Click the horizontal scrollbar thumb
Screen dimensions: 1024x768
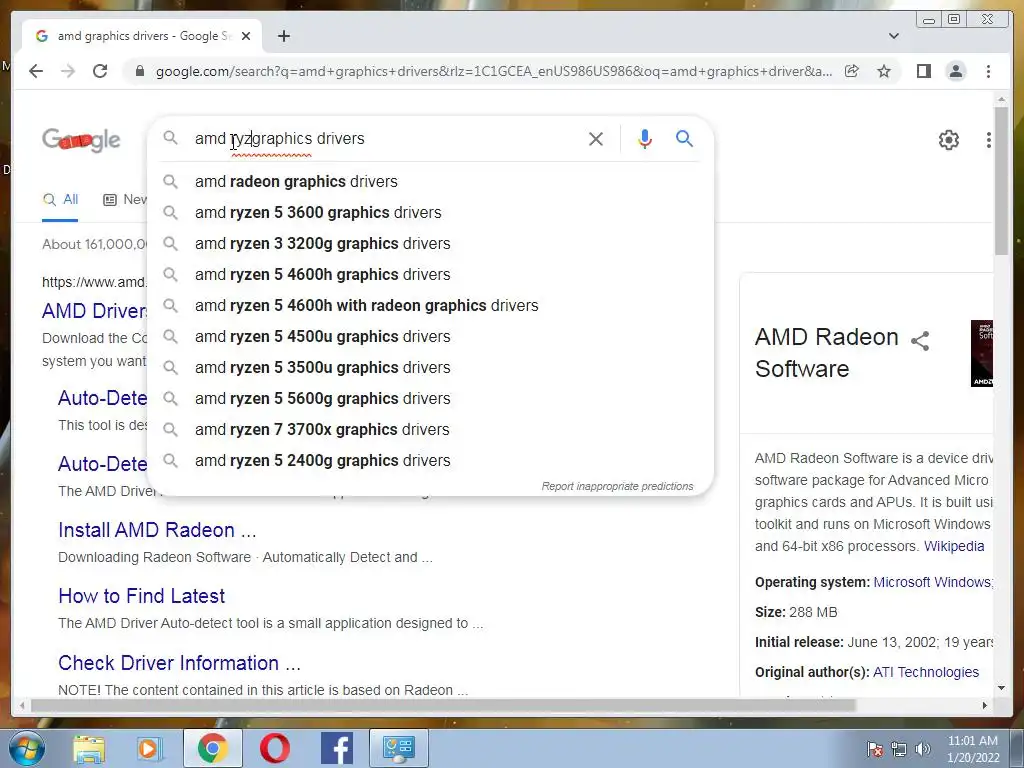tap(443, 705)
